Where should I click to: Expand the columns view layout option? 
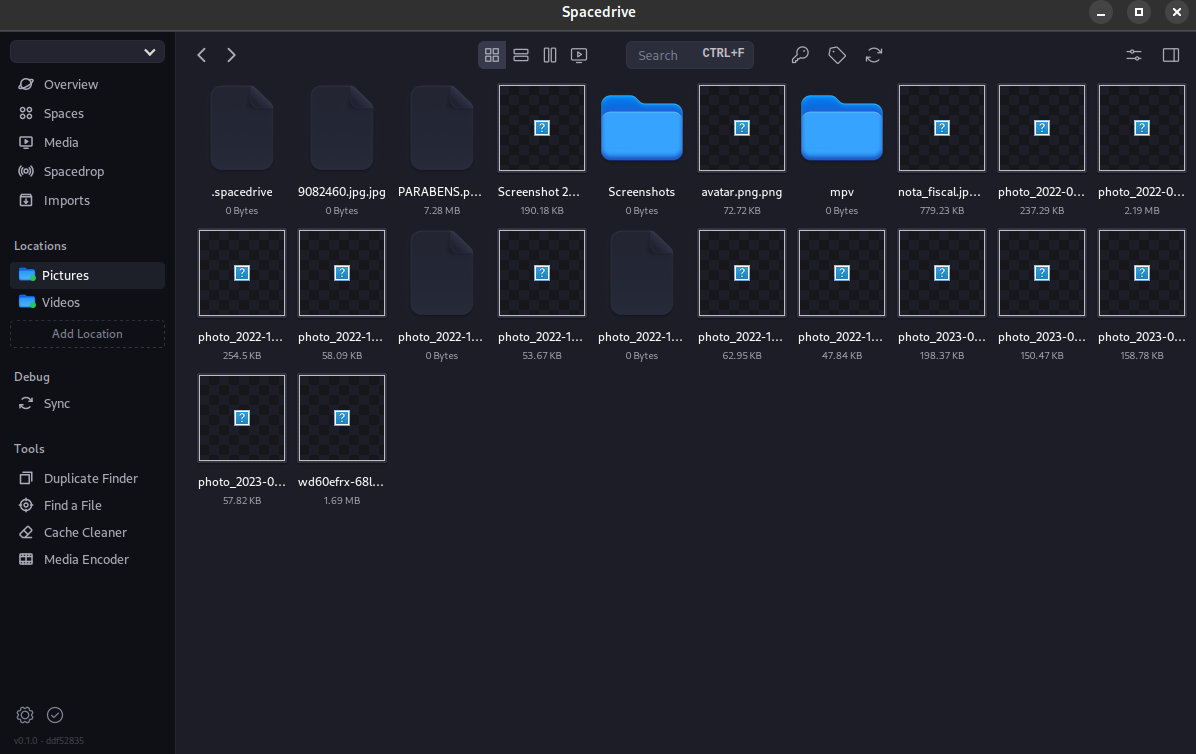pyautogui.click(x=550, y=55)
